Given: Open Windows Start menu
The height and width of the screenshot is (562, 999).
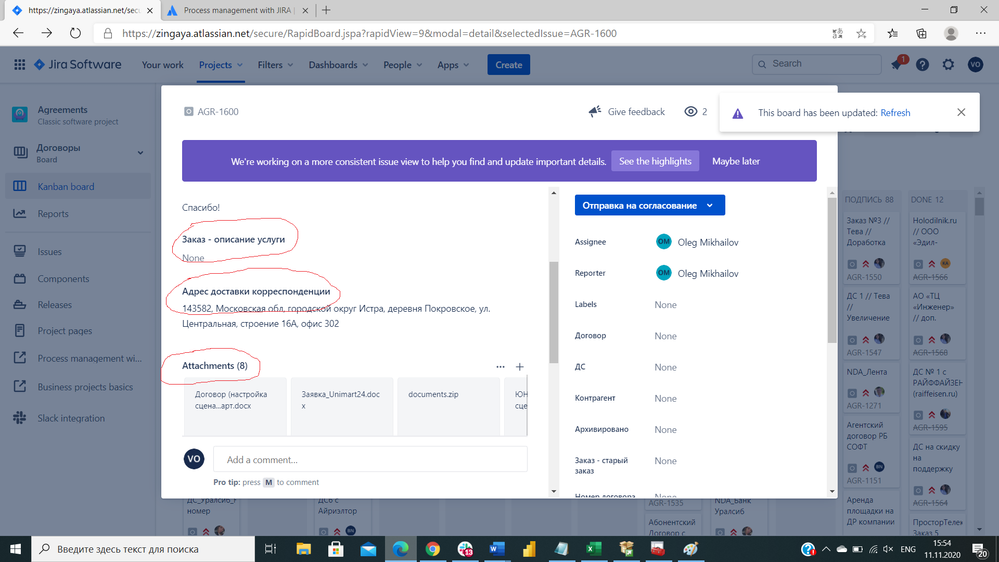Looking at the screenshot, I should coord(15,549).
